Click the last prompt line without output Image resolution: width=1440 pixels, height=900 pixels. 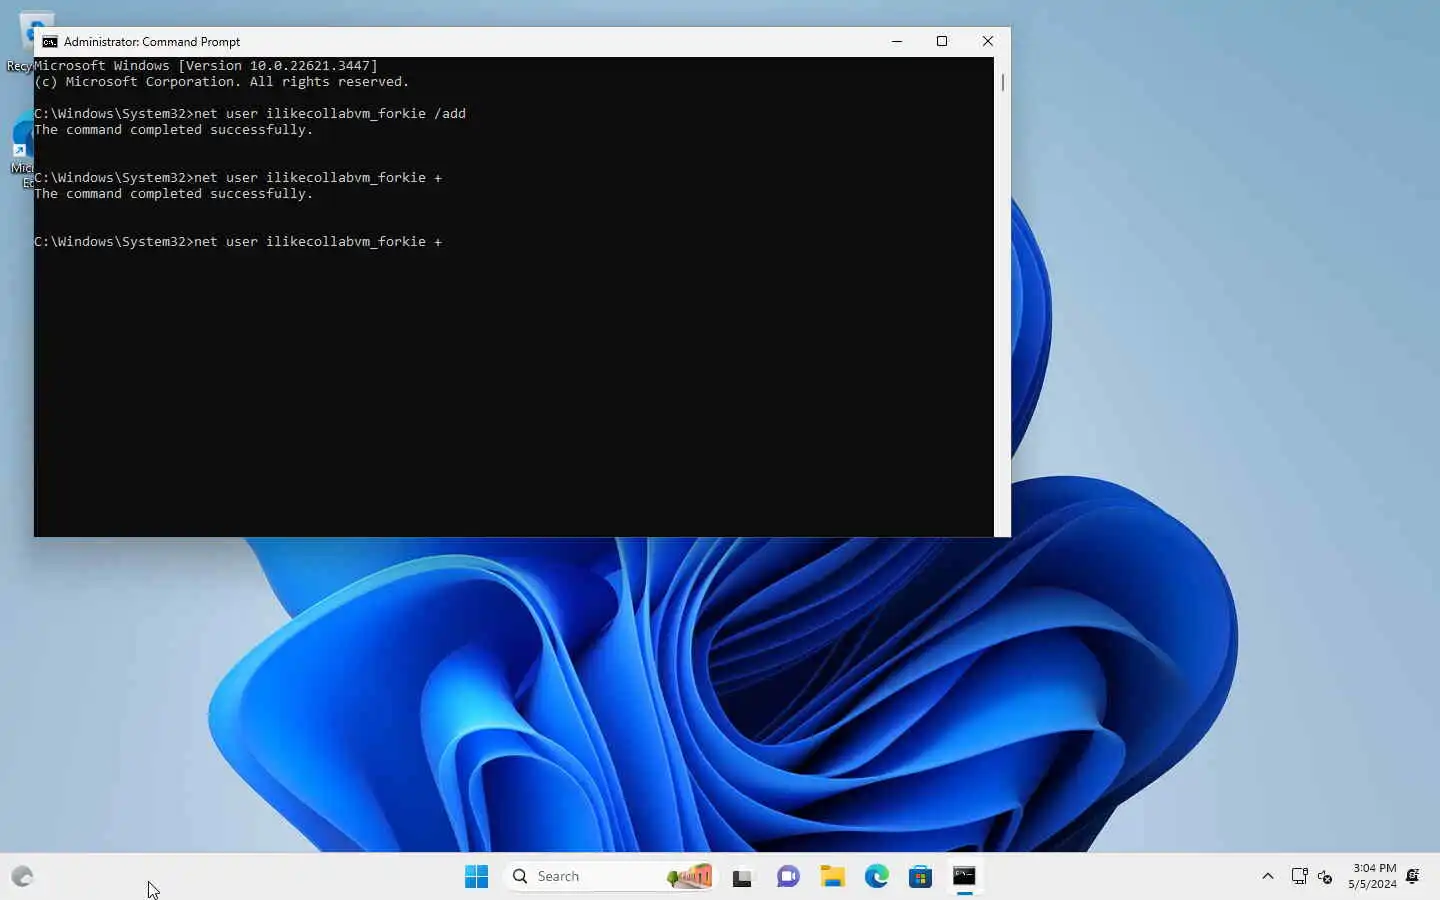pos(238,242)
